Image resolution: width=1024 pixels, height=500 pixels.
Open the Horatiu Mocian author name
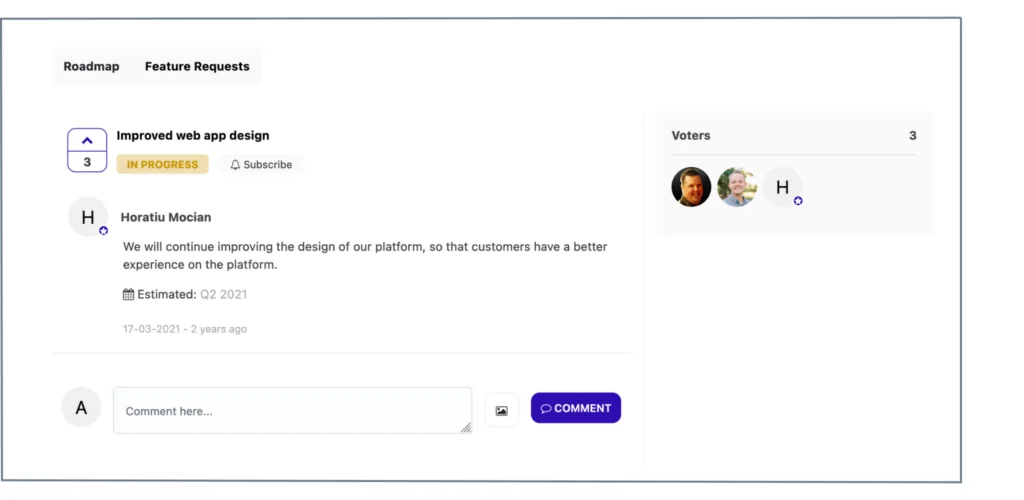point(166,217)
